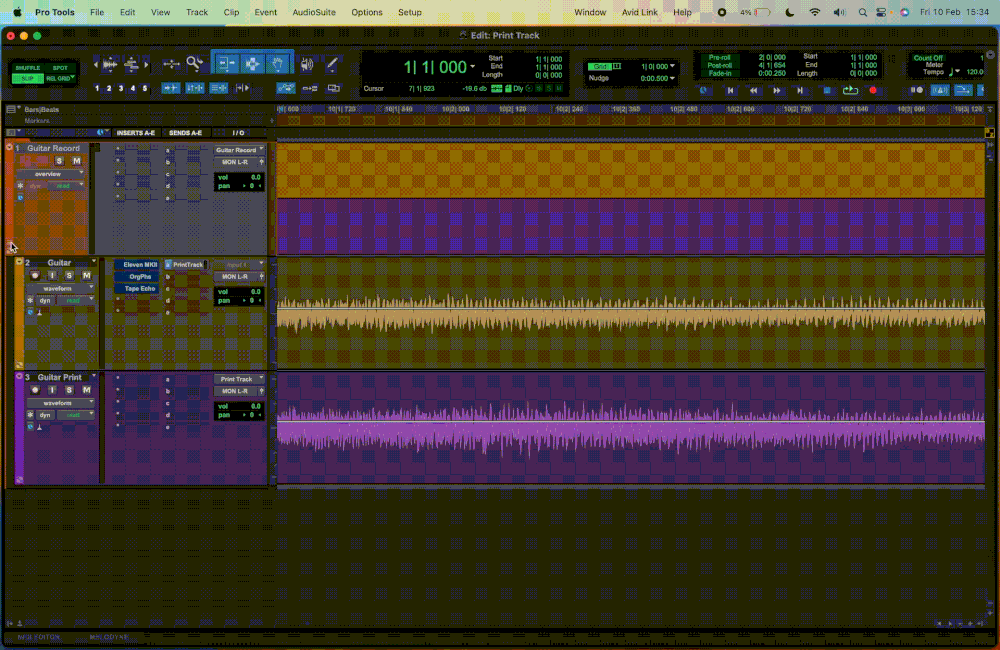1000x650 pixels.
Task: Click the pan value control on the Guitar track
Action: coord(250,300)
